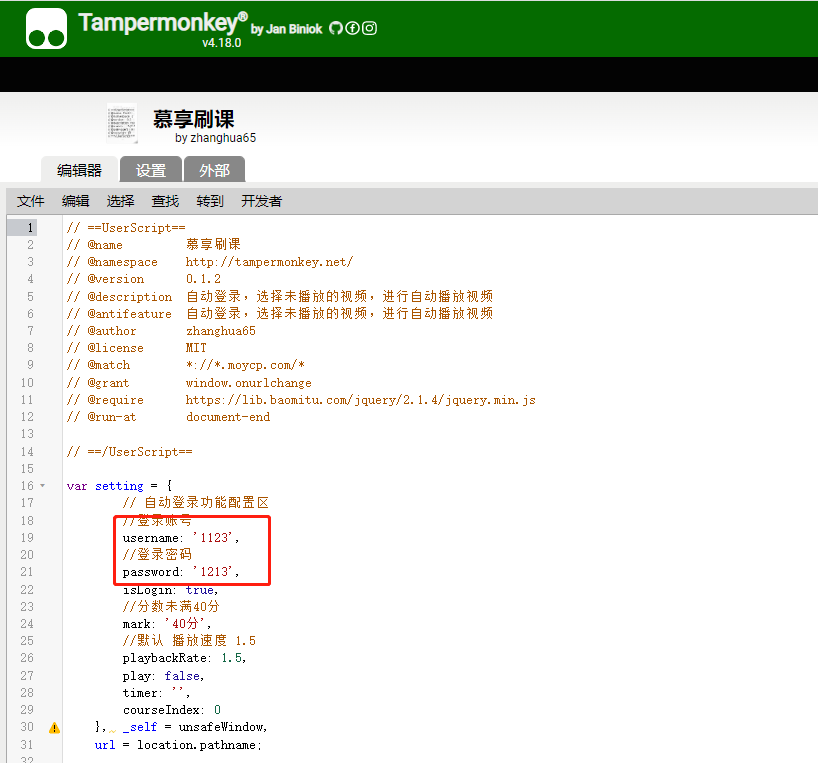Click 'by zhanghua65' author label

tap(215, 138)
